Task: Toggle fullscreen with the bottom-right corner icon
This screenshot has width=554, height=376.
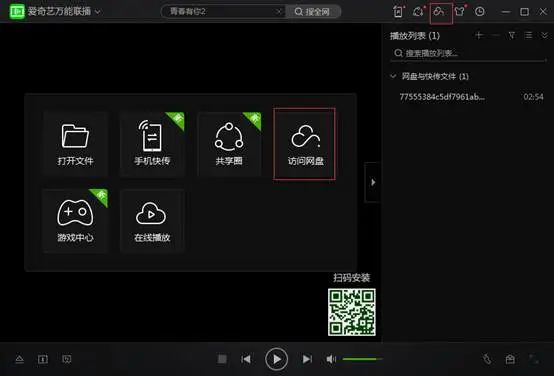Action: [x=534, y=359]
